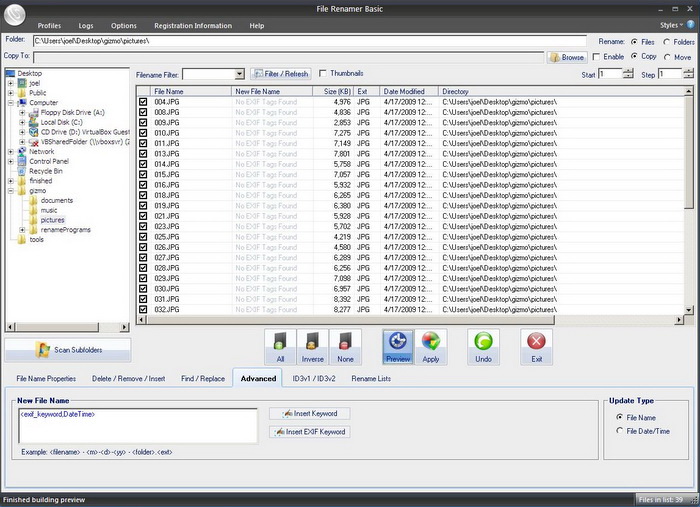Click the Insert EXIF Keyword button
700x507 pixels.
pos(310,432)
